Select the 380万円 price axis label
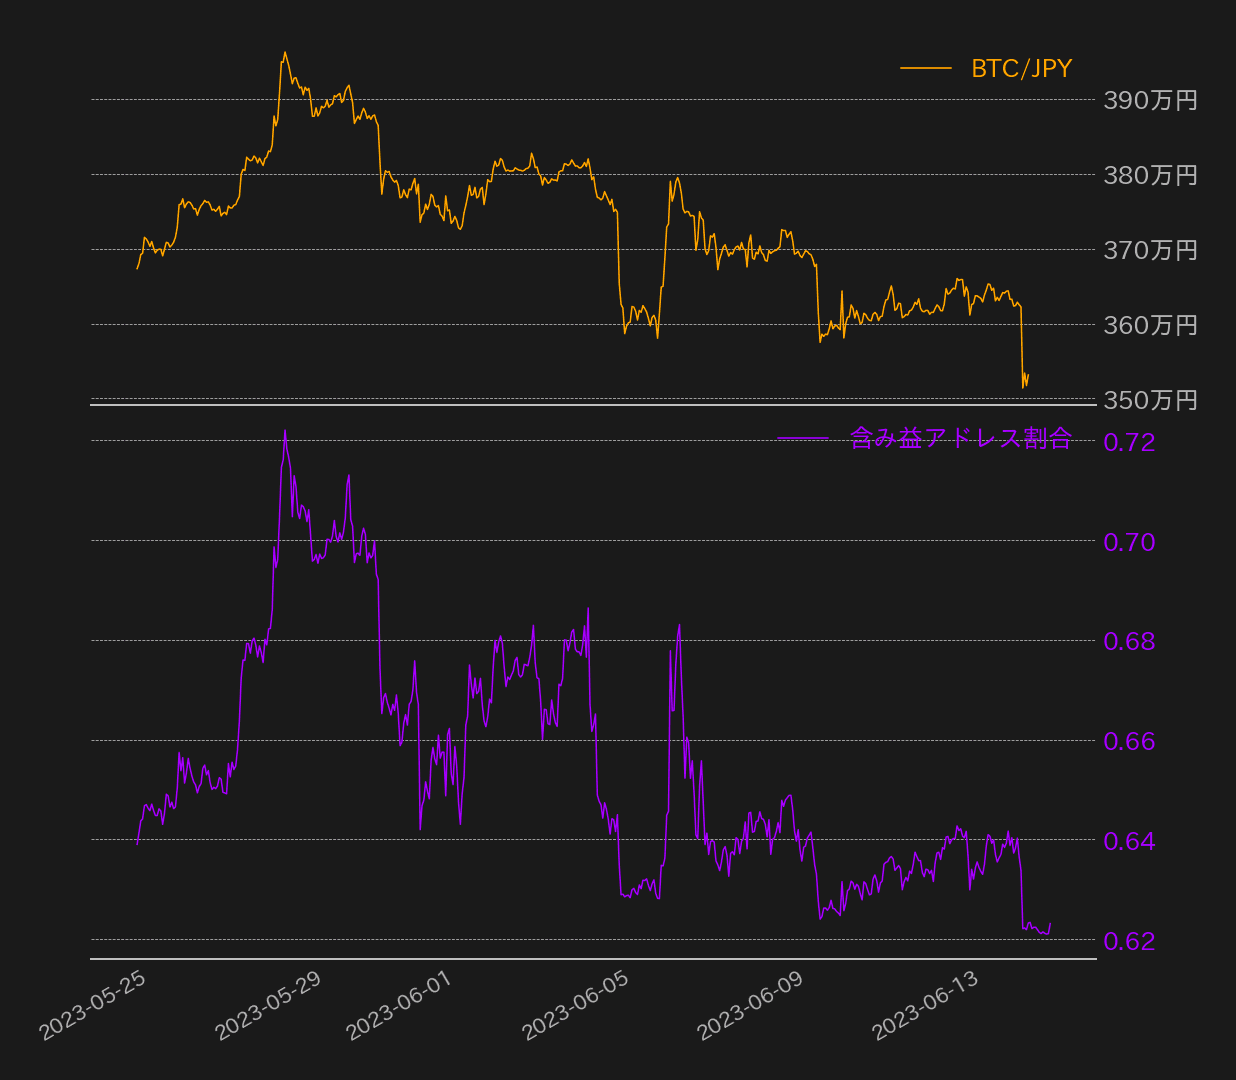Image resolution: width=1236 pixels, height=1080 pixels. (x=1150, y=175)
